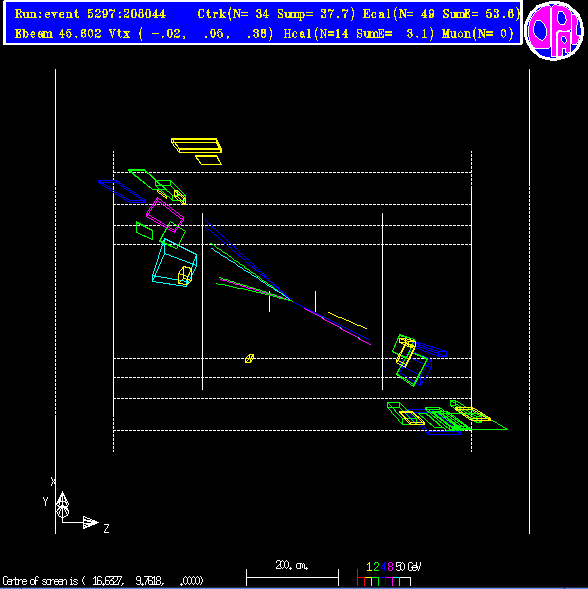Click the green 2 GeV legend label
The width and height of the screenshot is (588, 589).
376,567
